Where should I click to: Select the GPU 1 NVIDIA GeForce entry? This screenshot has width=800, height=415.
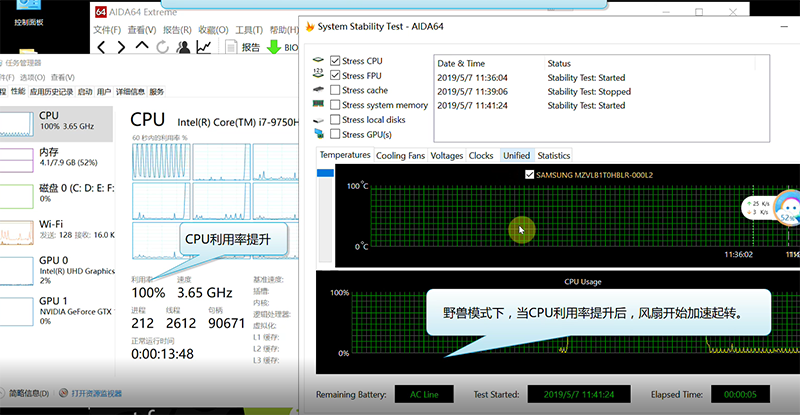[x=56, y=311]
